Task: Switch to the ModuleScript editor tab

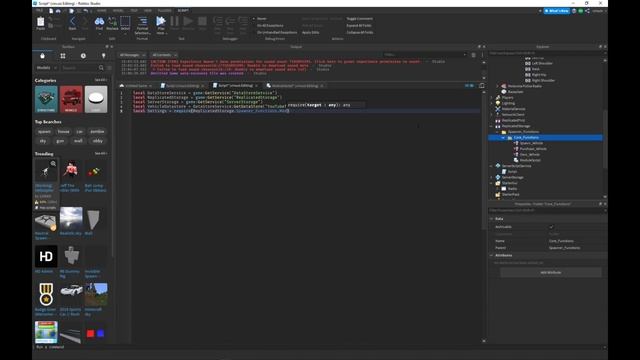Action: click(295, 86)
